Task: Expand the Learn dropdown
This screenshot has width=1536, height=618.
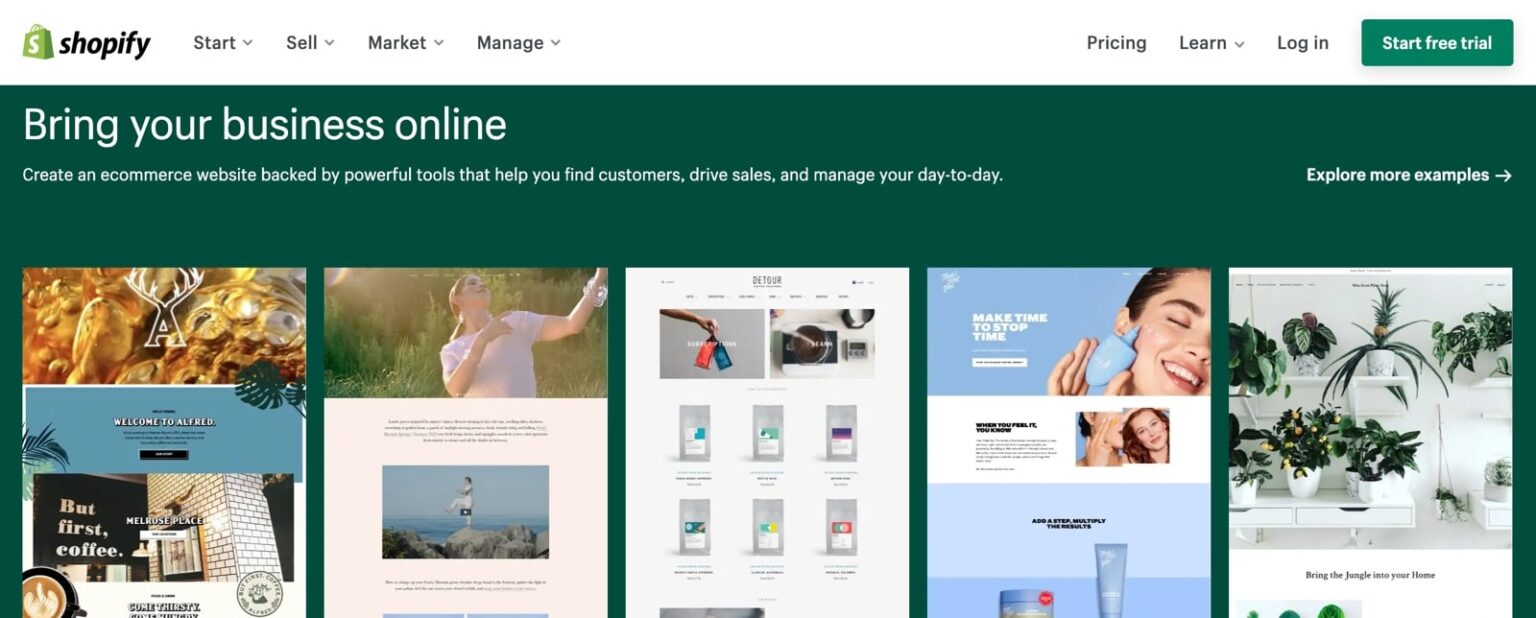Action: point(1211,43)
